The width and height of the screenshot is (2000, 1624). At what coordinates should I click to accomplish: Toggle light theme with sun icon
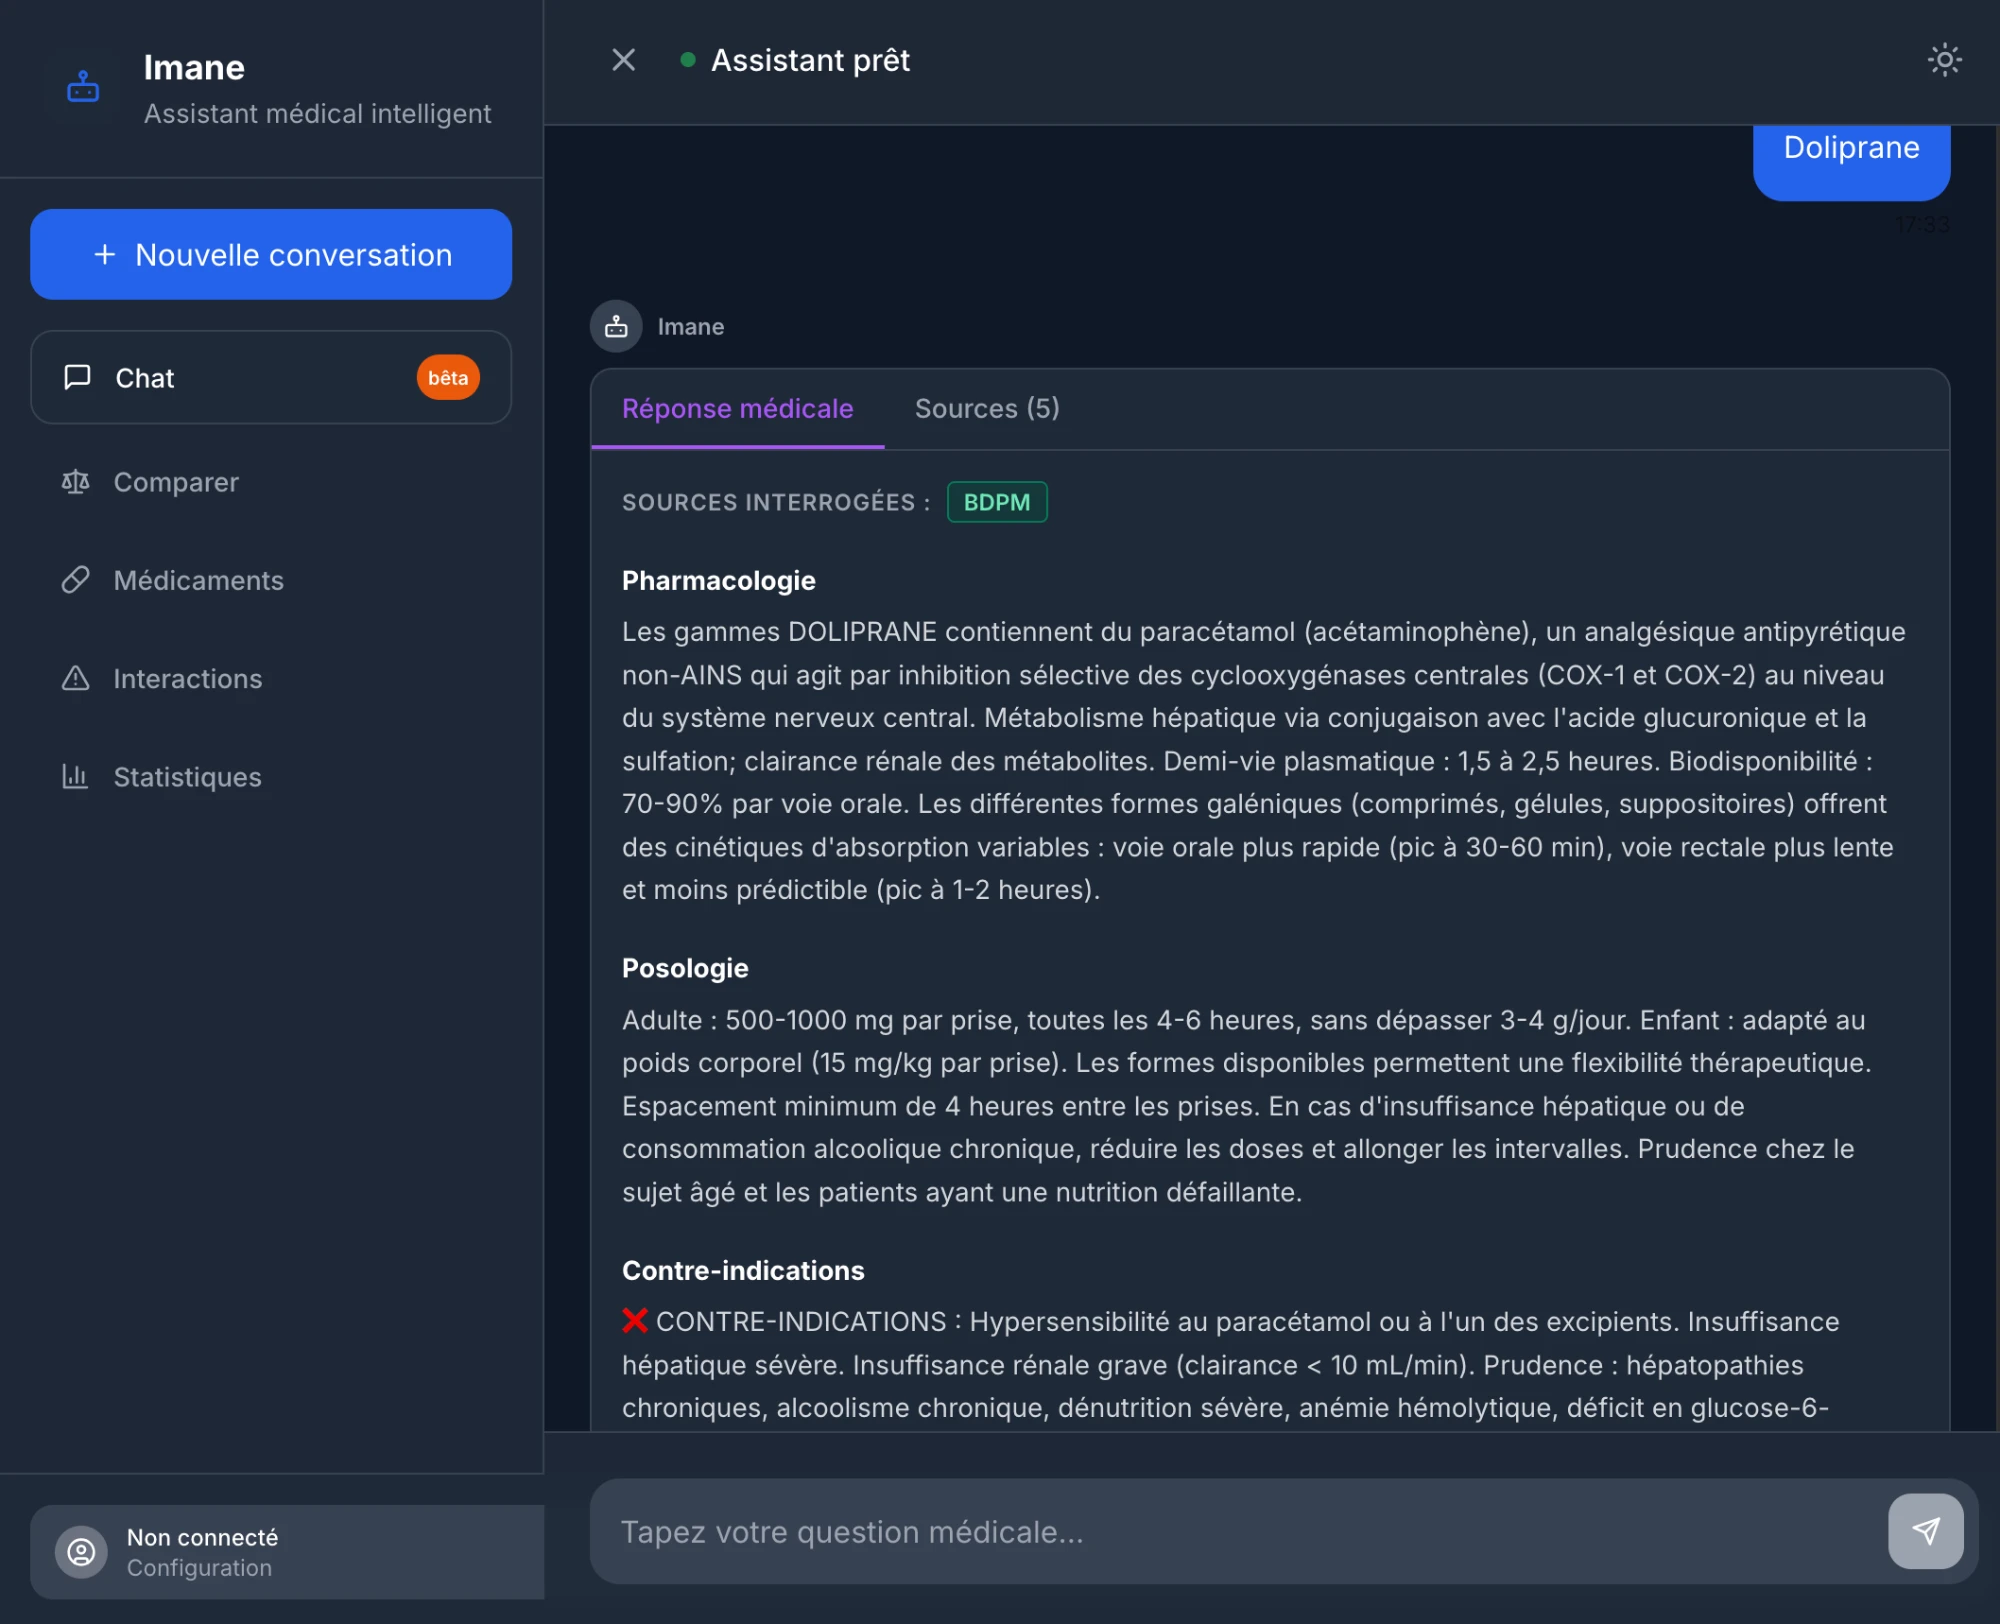coord(1944,60)
